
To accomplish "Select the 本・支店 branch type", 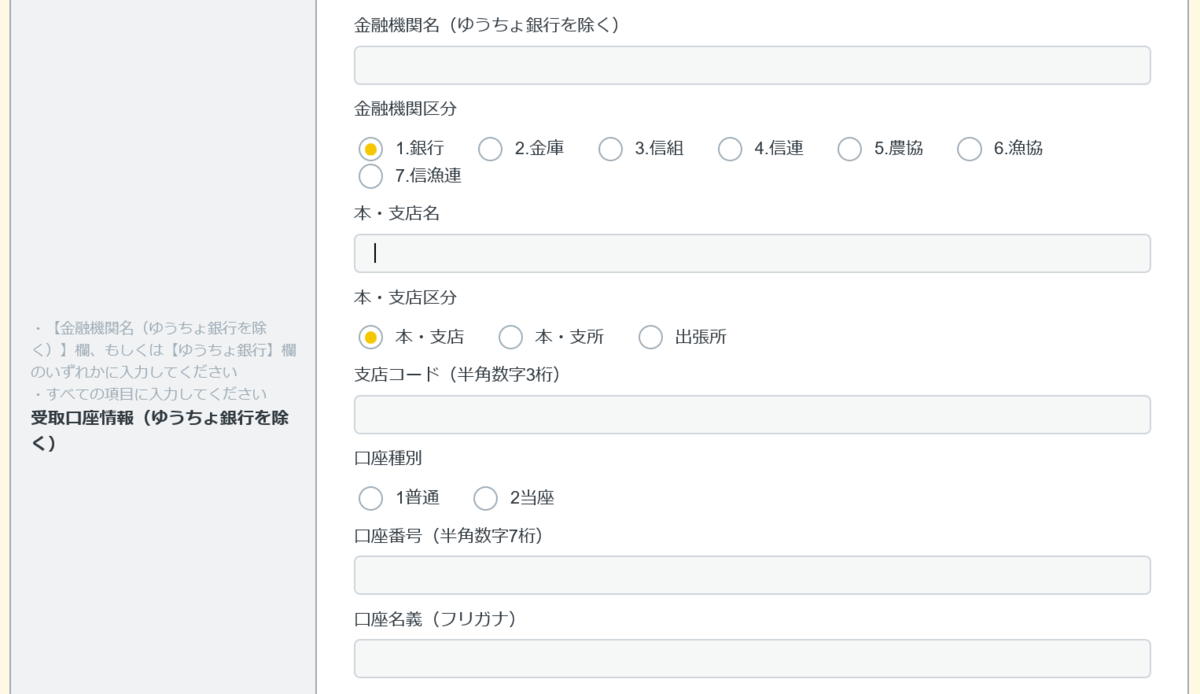I will [x=371, y=337].
